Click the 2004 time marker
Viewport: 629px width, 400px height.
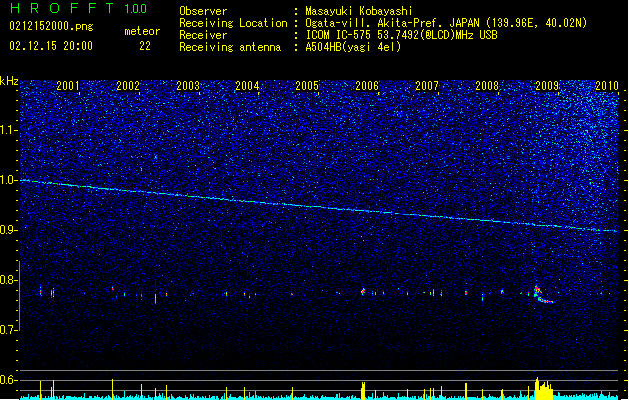click(247, 85)
